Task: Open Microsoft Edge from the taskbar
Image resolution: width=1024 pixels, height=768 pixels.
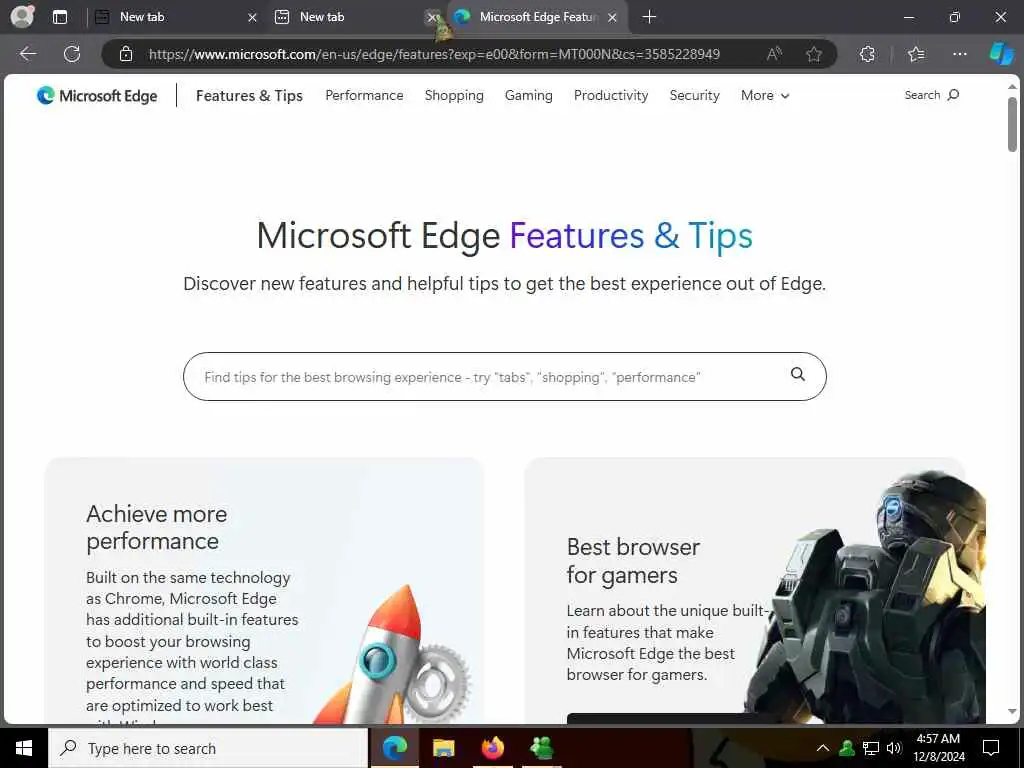Action: [x=394, y=748]
